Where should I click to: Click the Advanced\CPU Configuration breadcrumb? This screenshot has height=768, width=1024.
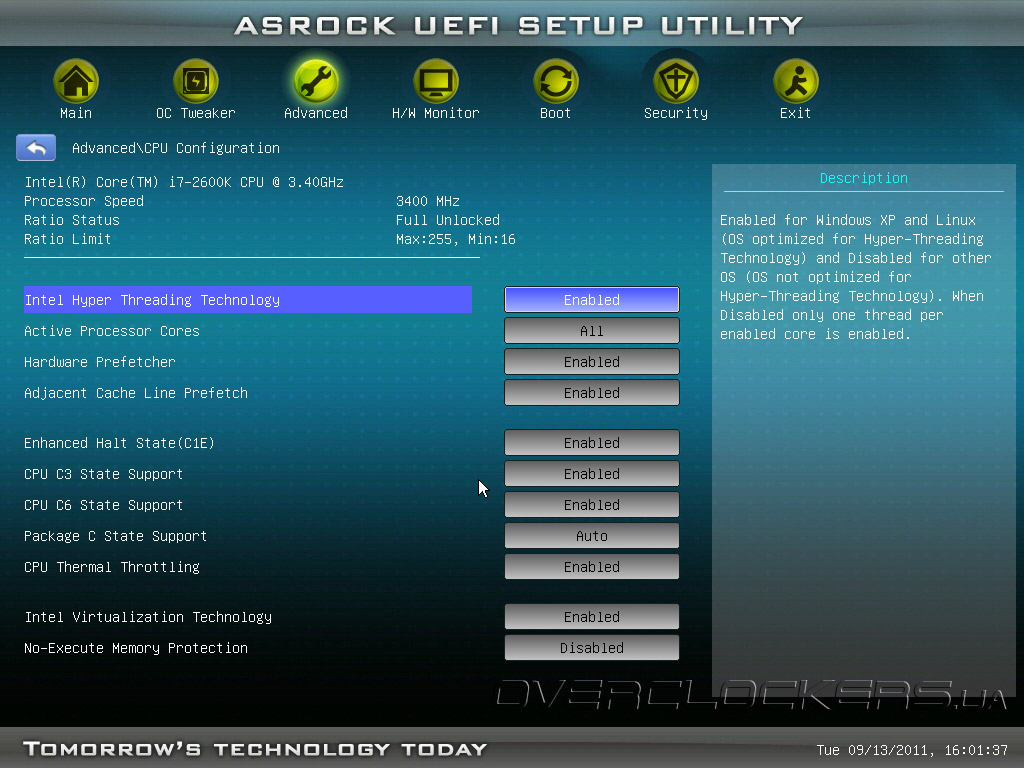pos(176,148)
